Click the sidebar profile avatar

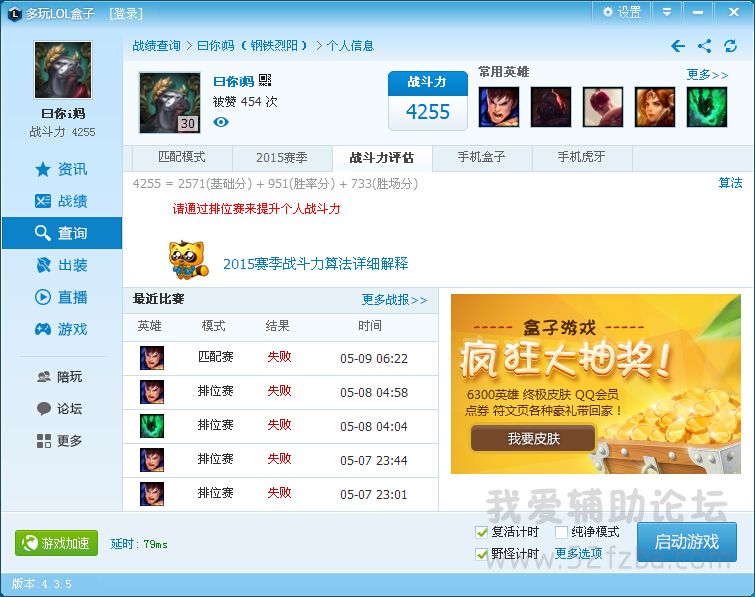[x=63, y=70]
